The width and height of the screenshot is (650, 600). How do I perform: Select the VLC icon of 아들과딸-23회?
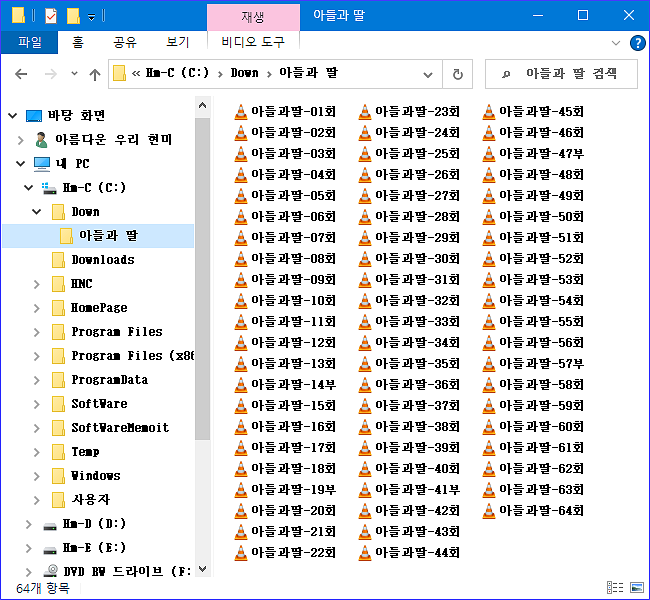pos(365,112)
